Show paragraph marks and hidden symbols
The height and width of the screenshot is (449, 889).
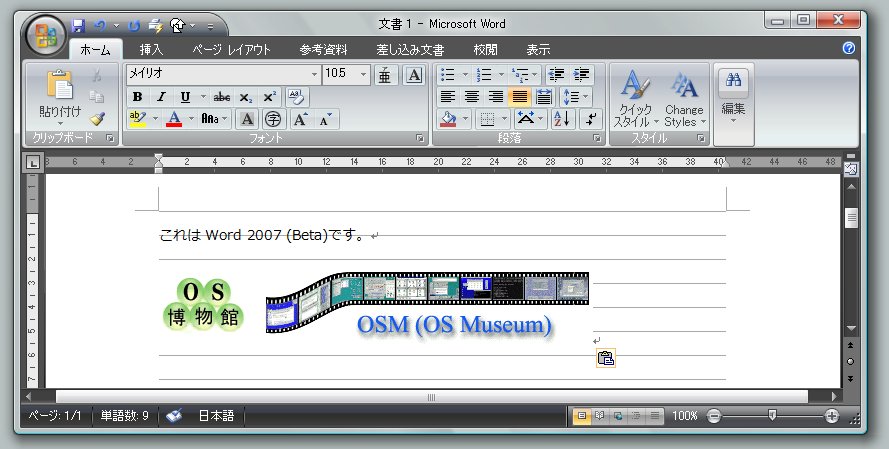[x=591, y=119]
